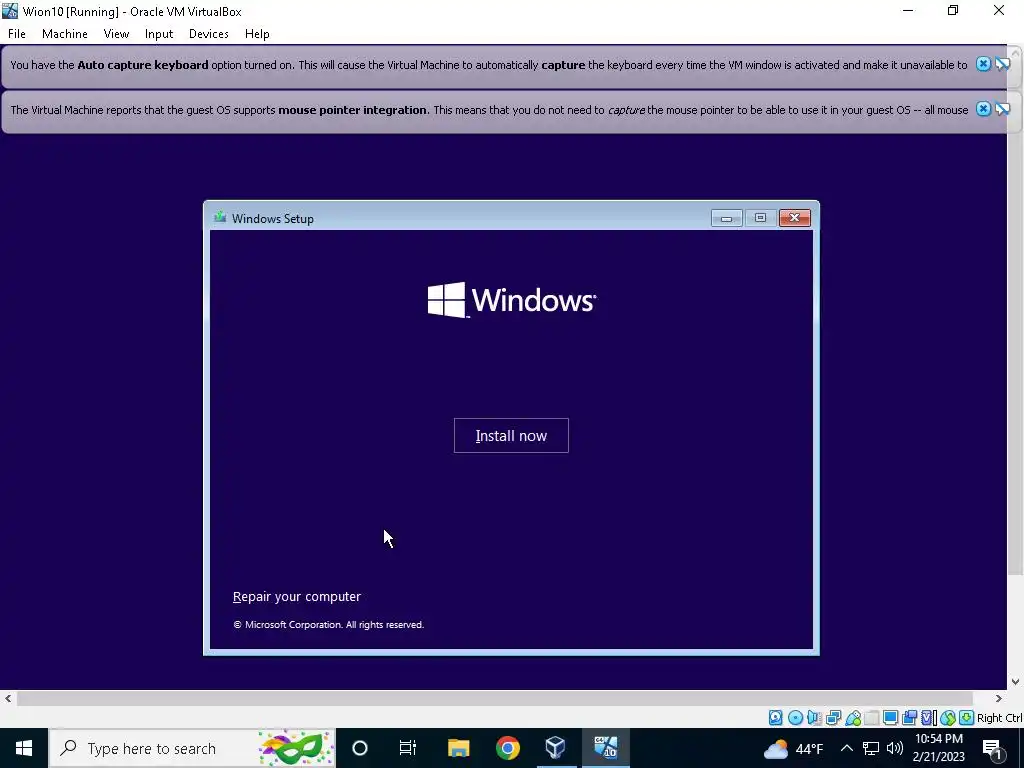This screenshot has height=768, width=1024.
Task: Open the Input menu
Action: (159, 34)
